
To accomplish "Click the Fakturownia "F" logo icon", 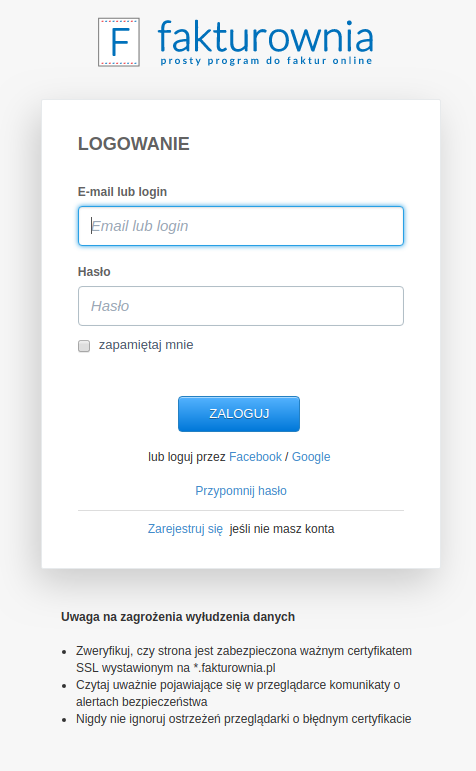I will pos(119,42).
